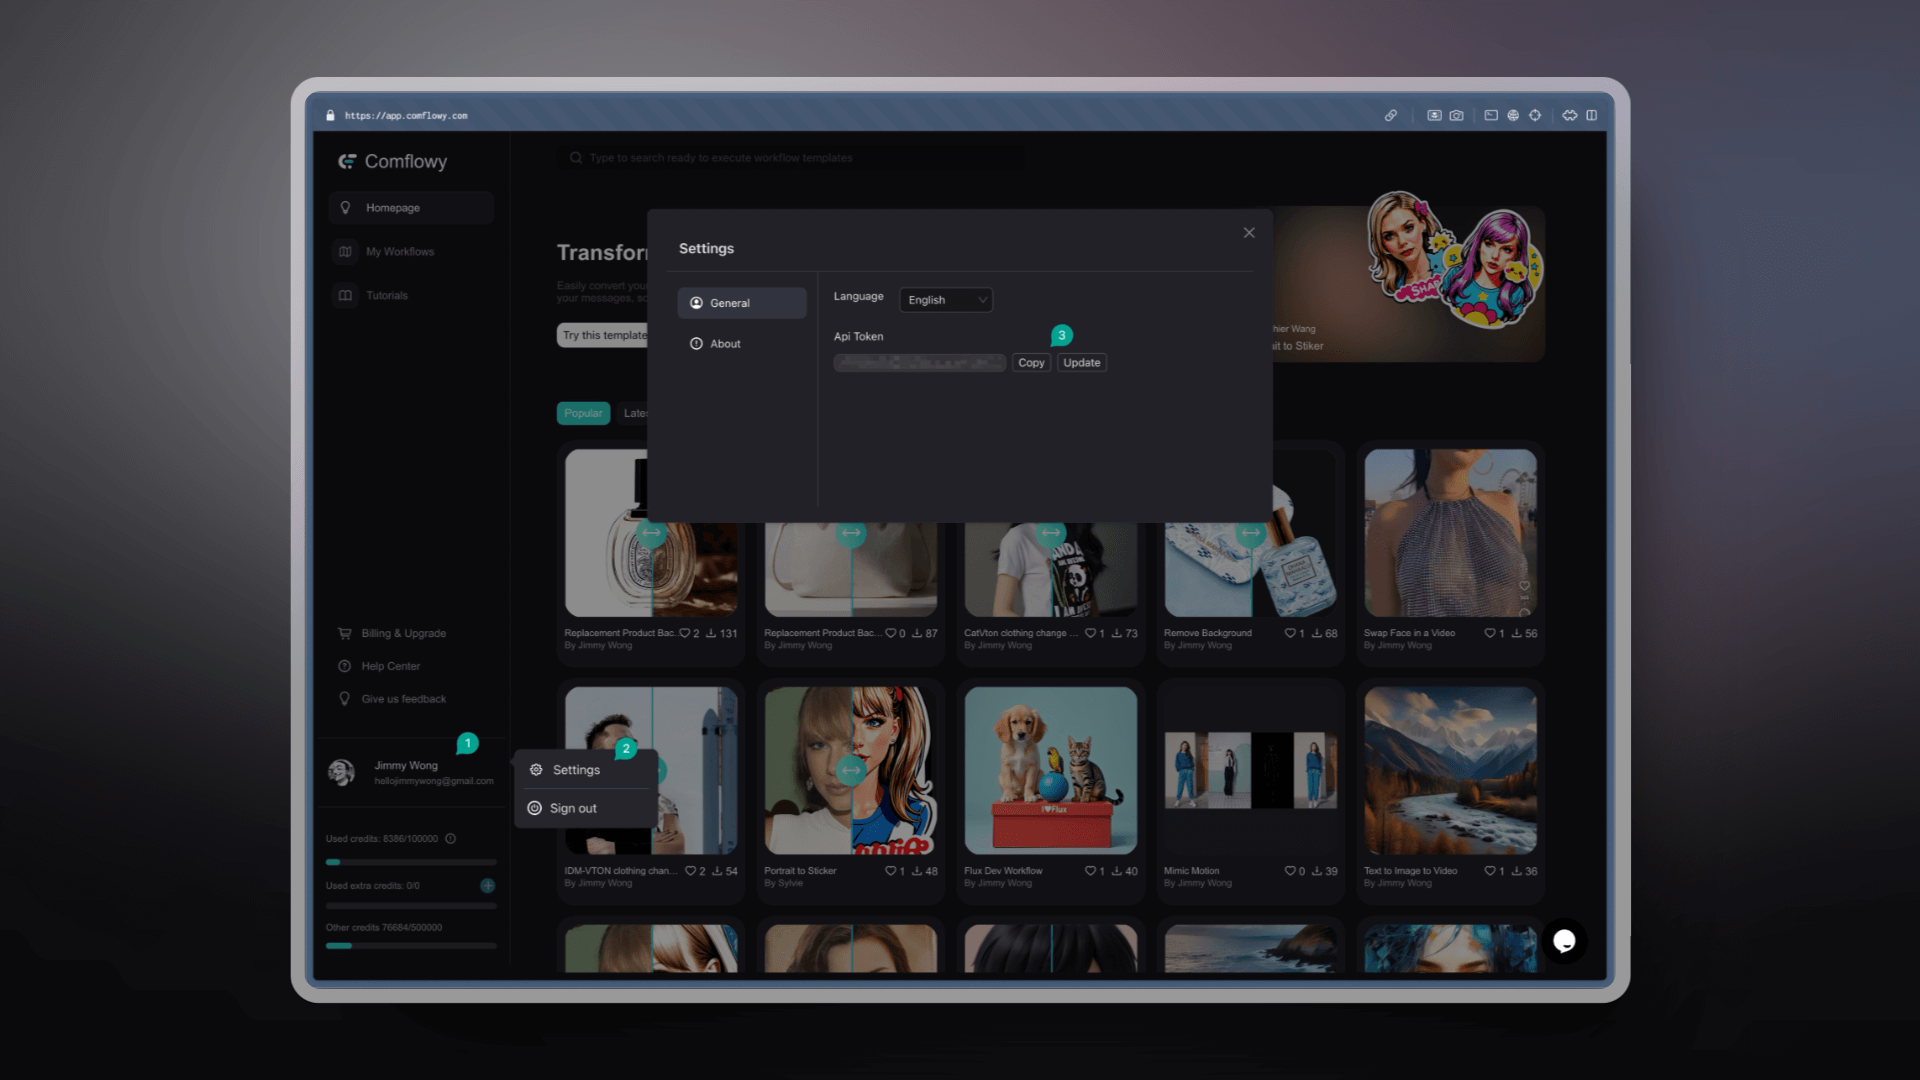This screenshot has height=1080, width=1920.
Task: Toggle the split view icon in browser bar
Action: [1592, 116]
